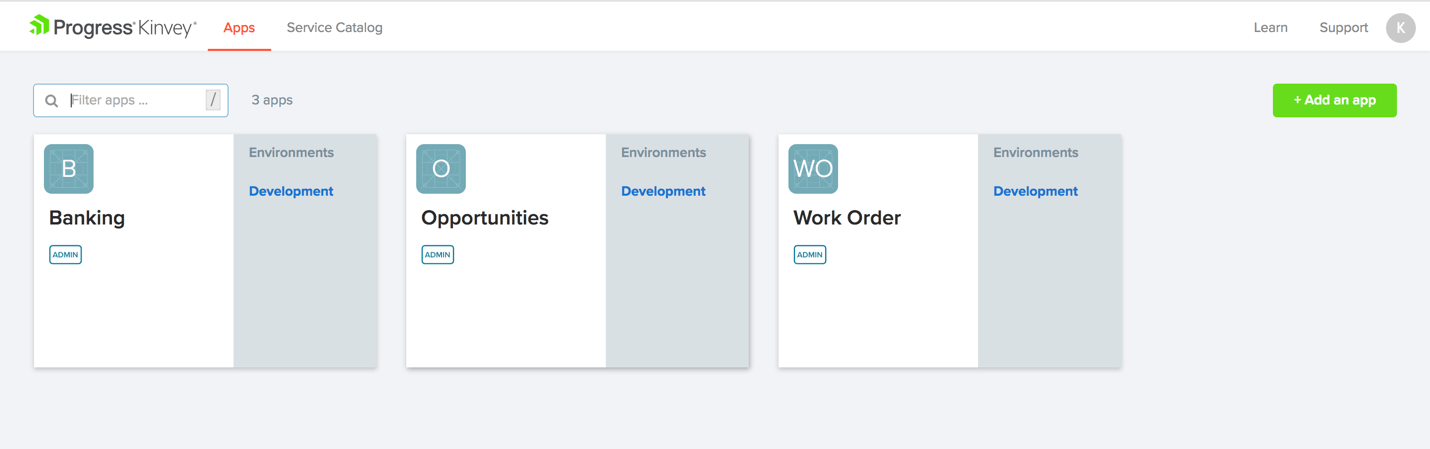
Task: Click the Opportunities app title
Action: (x=485, y=218)
